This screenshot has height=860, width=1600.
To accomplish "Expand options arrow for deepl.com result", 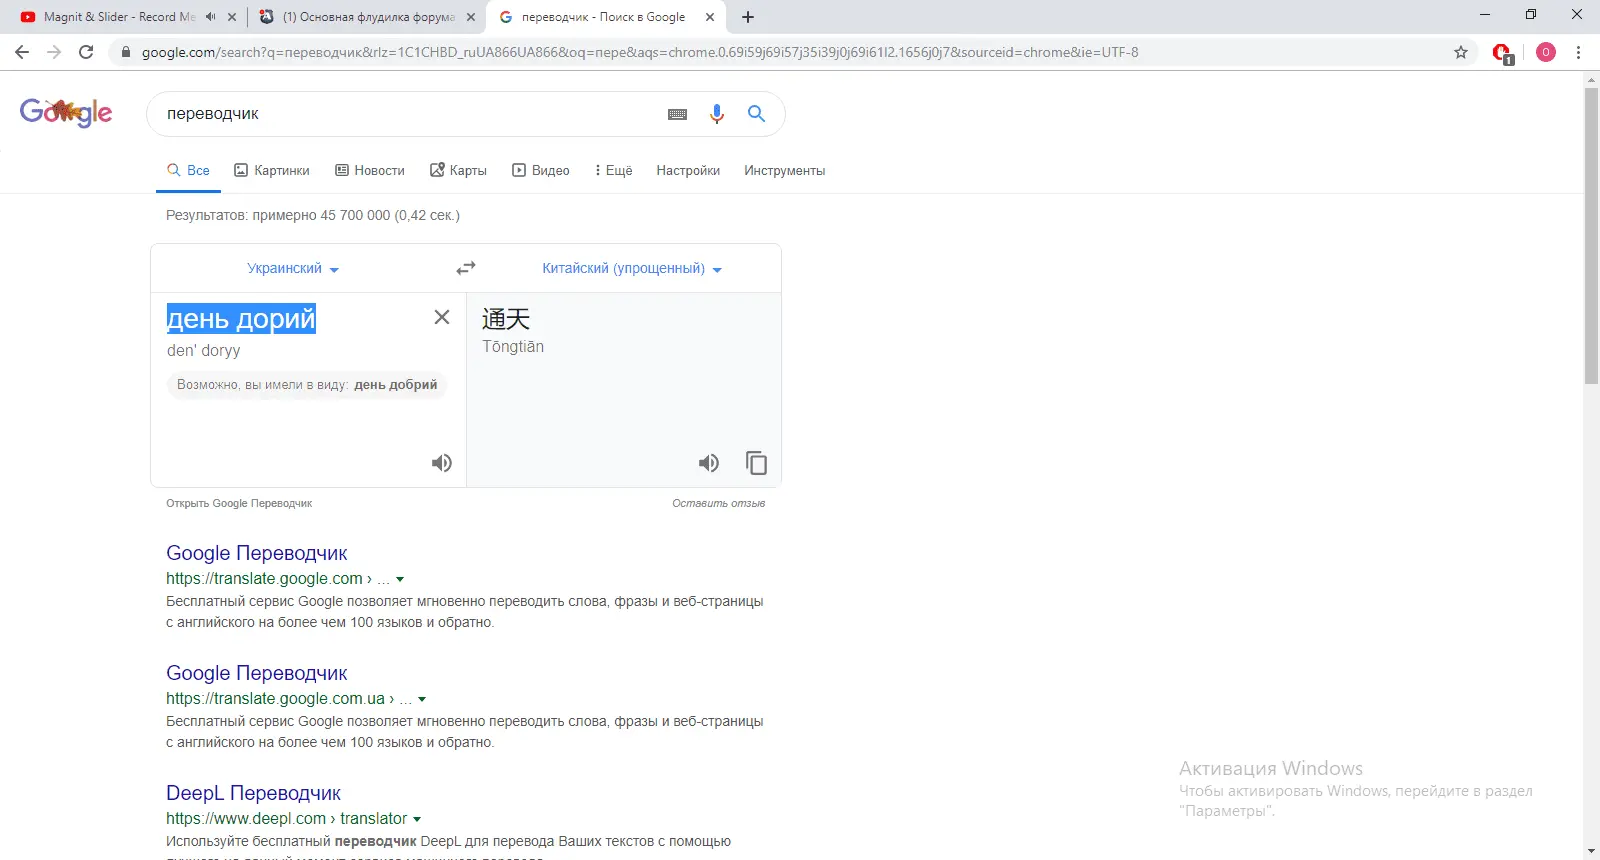I will click(417, 819).
